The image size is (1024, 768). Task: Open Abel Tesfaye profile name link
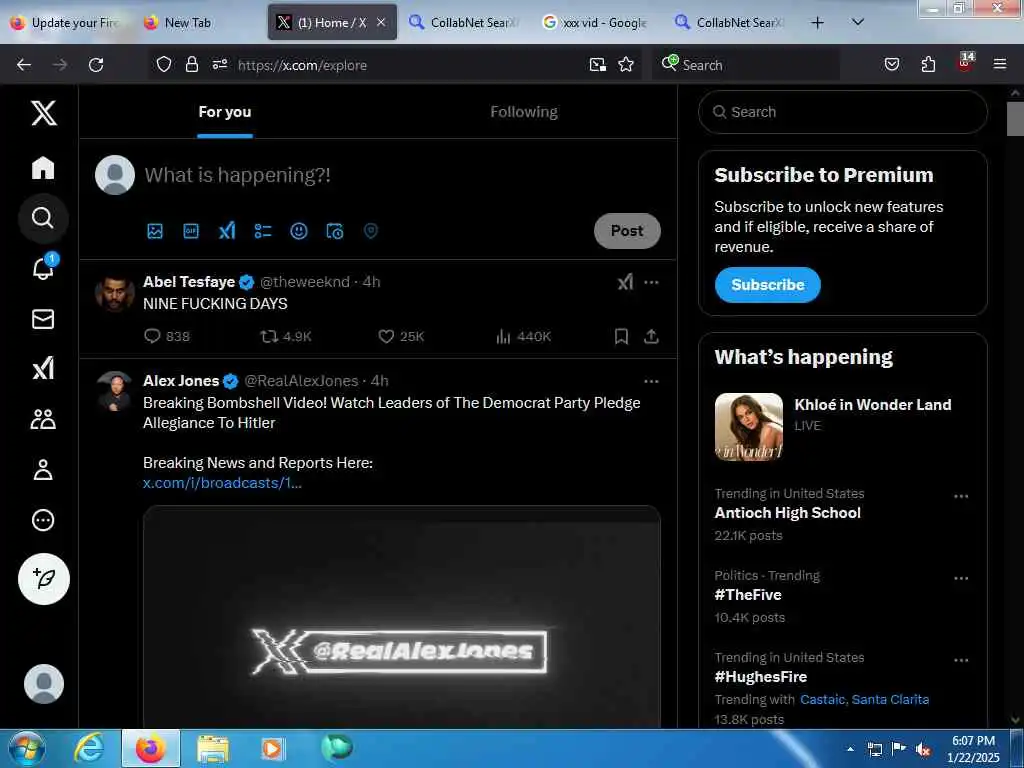point(189,281)
